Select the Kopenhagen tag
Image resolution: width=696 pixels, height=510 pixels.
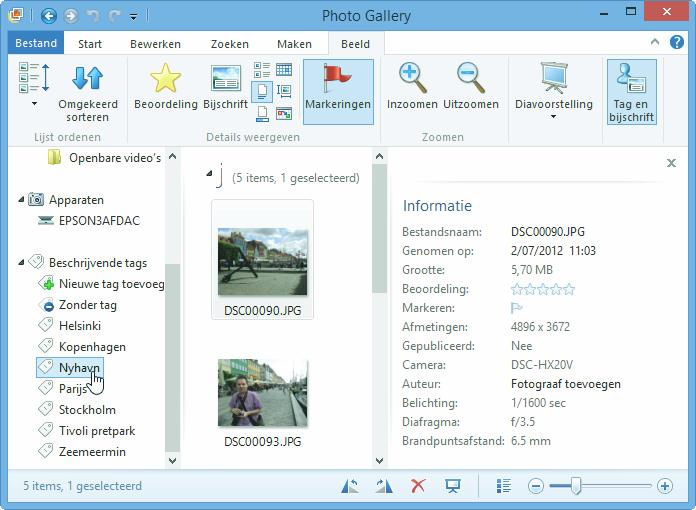click(x=92, y=347)
